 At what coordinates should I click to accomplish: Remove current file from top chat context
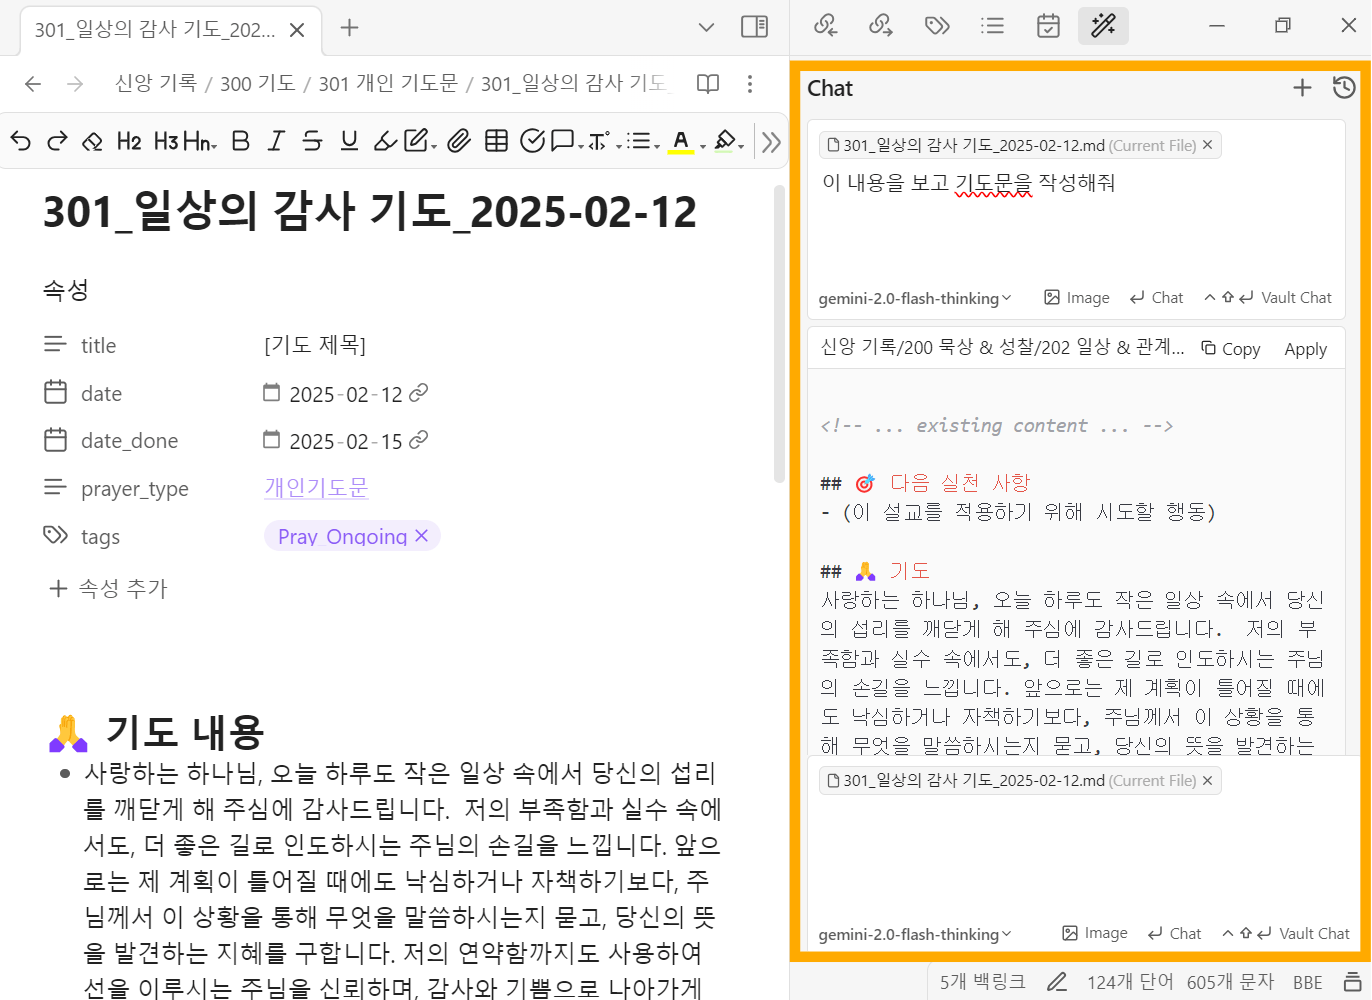(1207, 145)
